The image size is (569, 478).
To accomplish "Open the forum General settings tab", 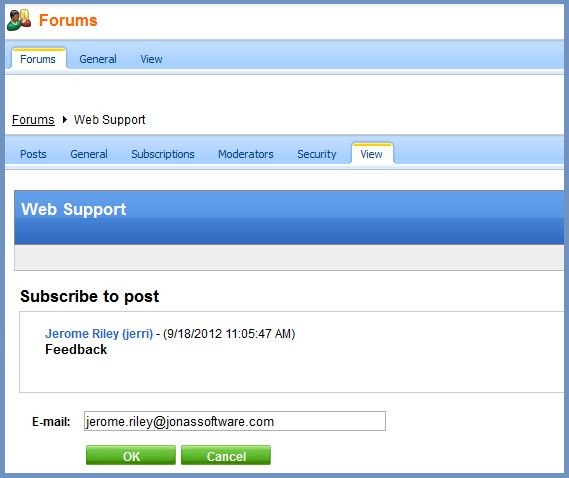I will tap(89, 154).
